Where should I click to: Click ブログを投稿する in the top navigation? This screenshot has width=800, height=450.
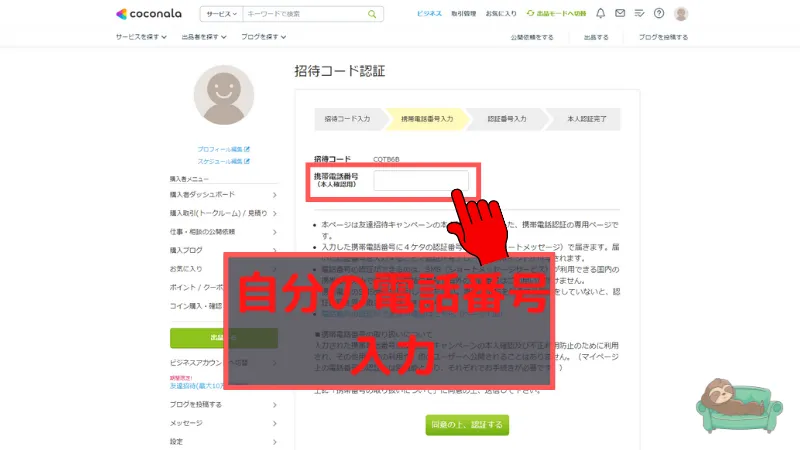pos(663,37)
